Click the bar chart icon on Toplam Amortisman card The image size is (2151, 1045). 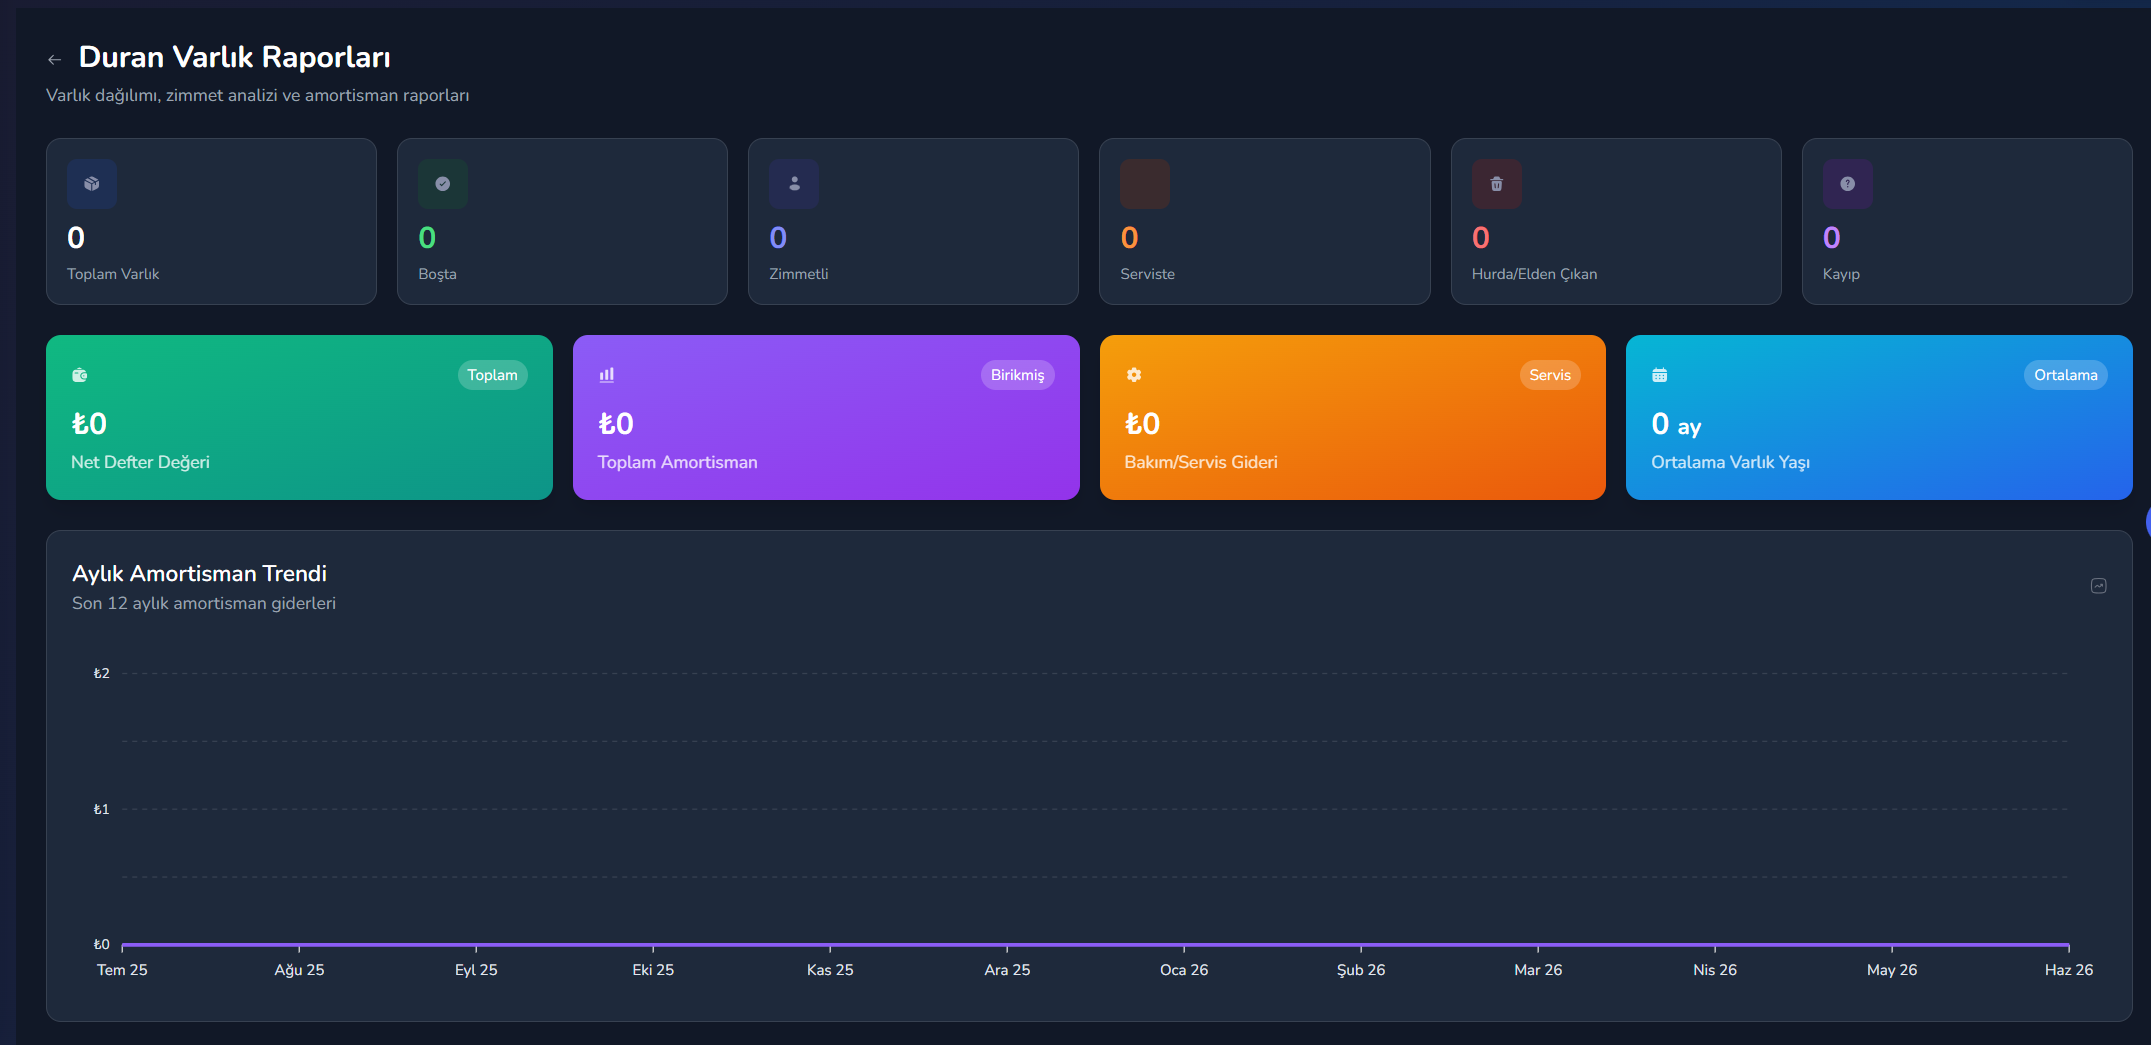[x=607, y=375]
